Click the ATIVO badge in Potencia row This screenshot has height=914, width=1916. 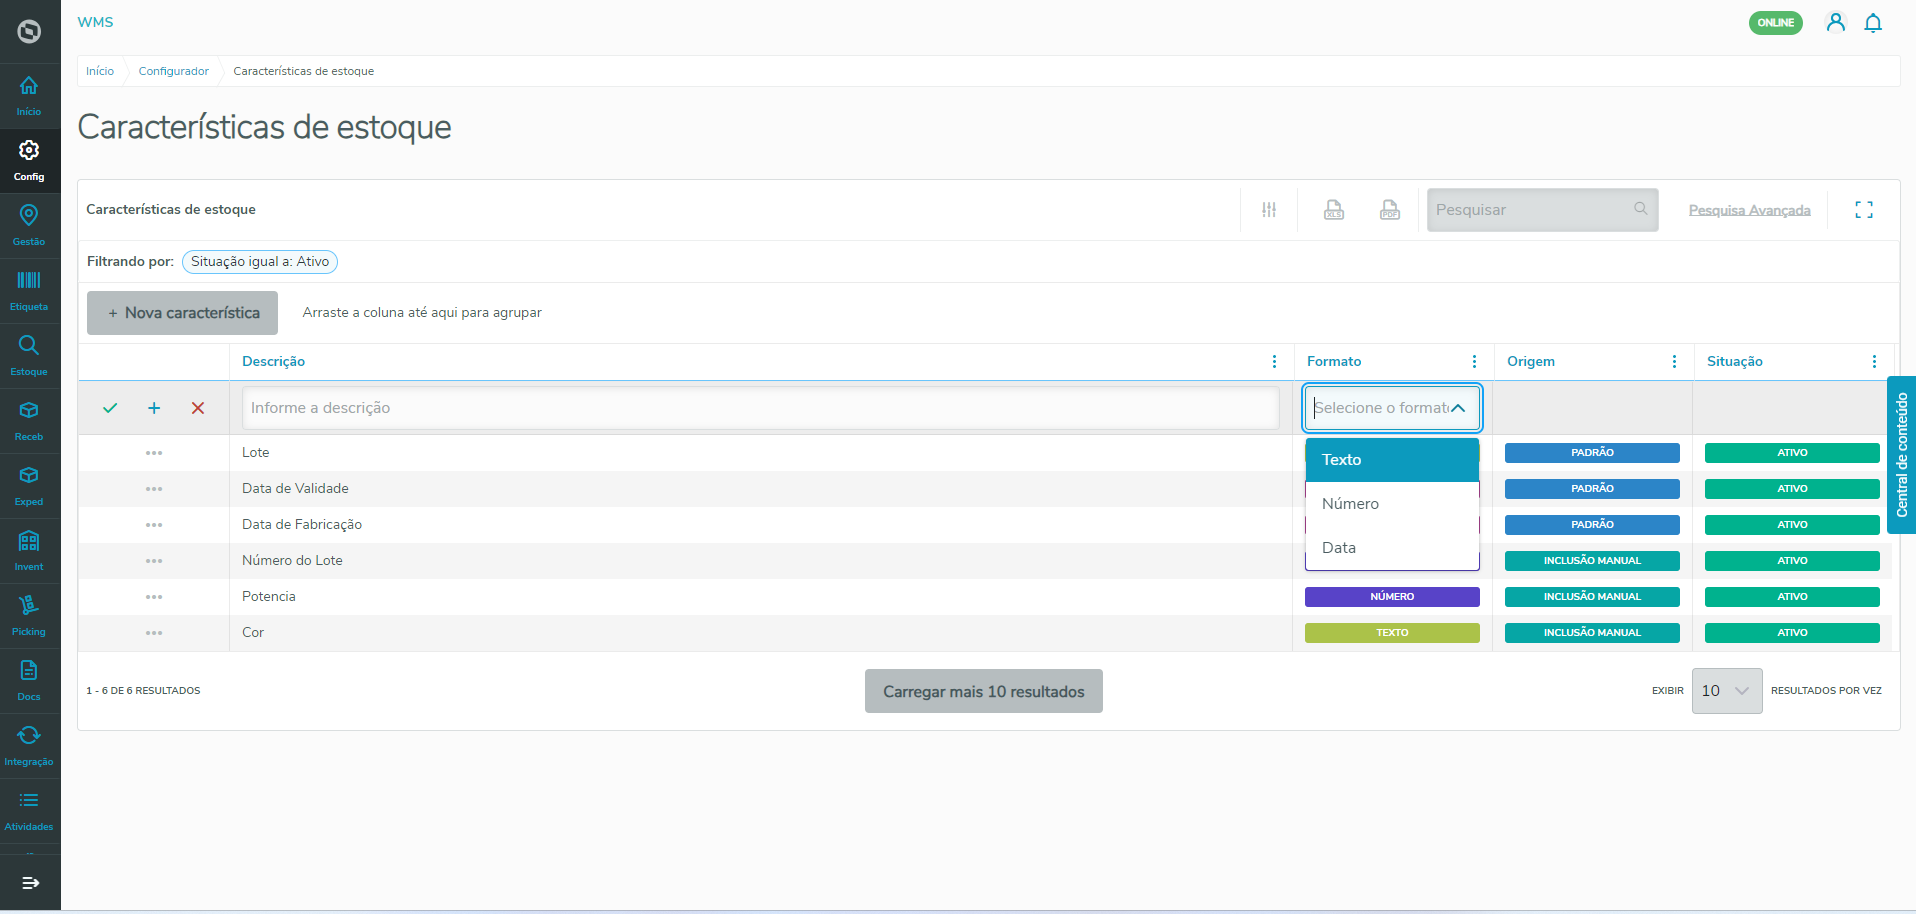[1792, 597]
